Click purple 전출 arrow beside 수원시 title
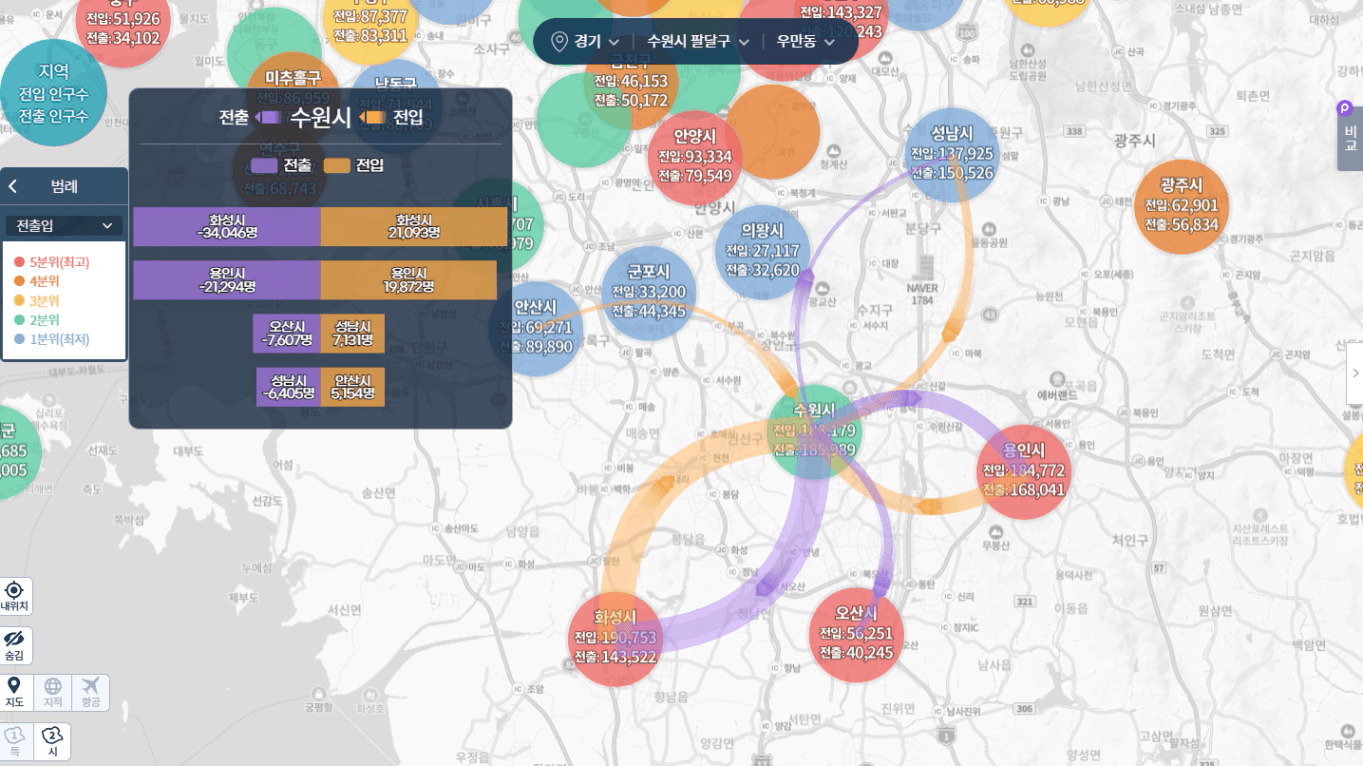The image size is (1363, 766). click(269, 118)
